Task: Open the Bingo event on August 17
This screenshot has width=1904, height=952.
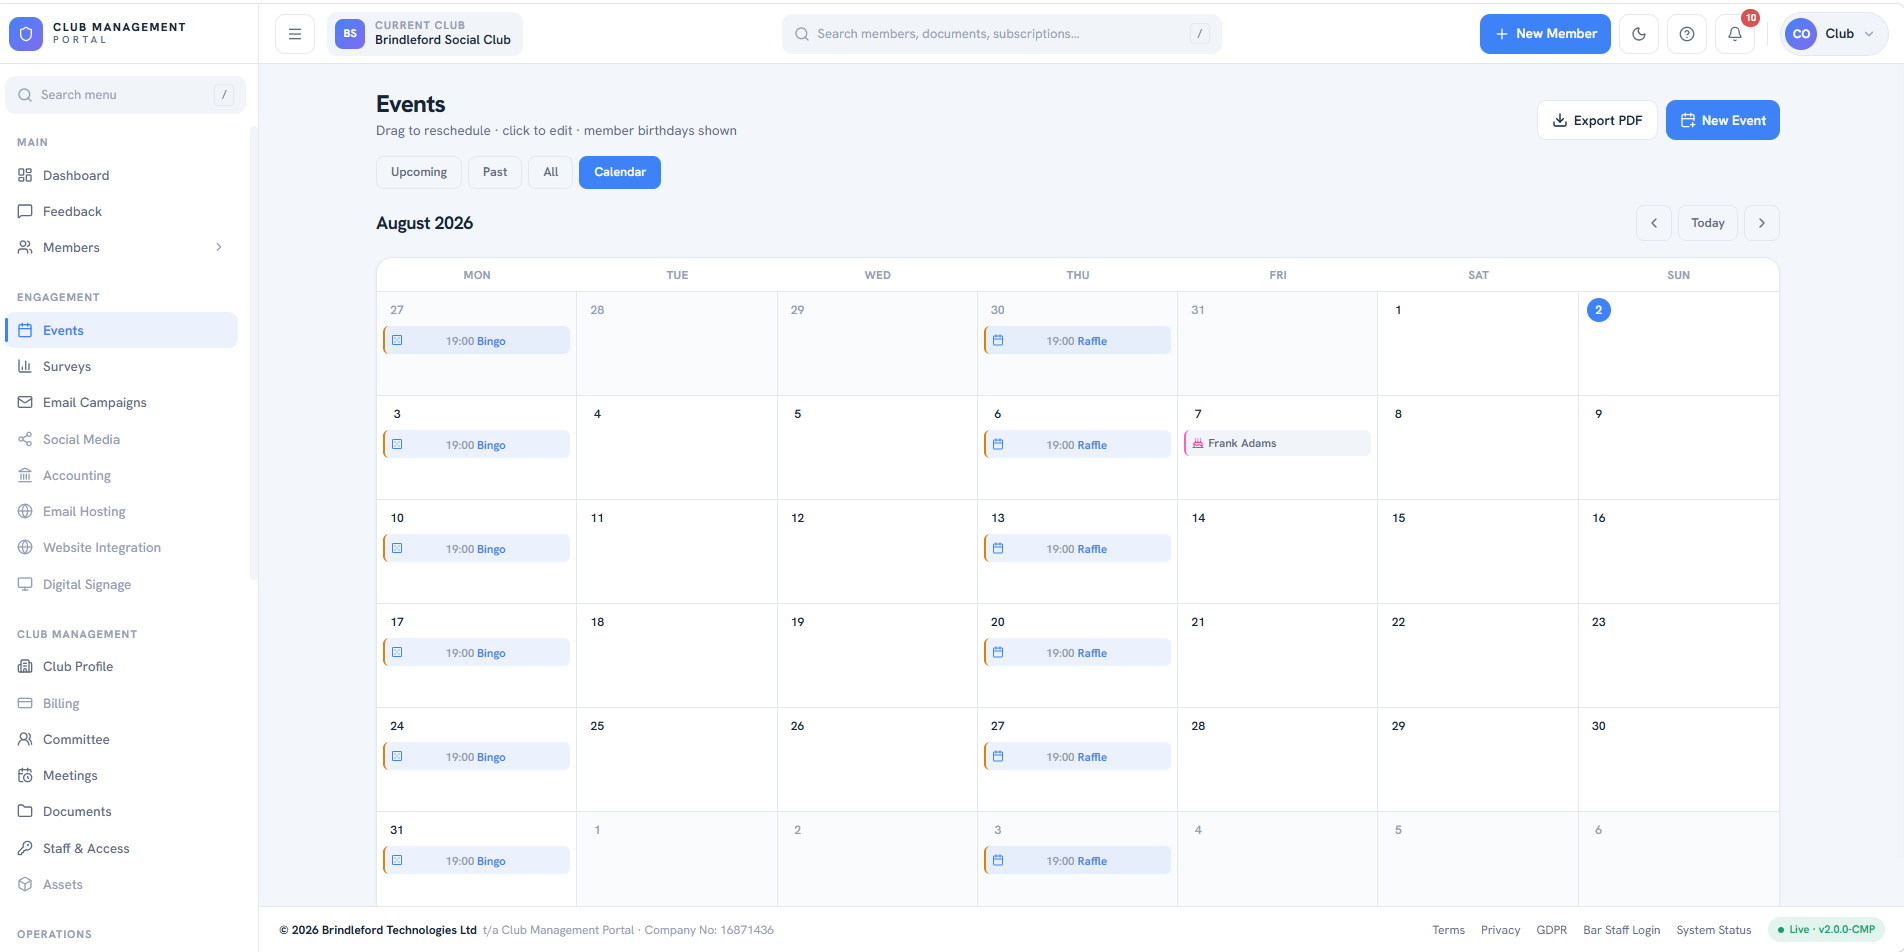Action: pyautogui.click(x=476, y=653)
